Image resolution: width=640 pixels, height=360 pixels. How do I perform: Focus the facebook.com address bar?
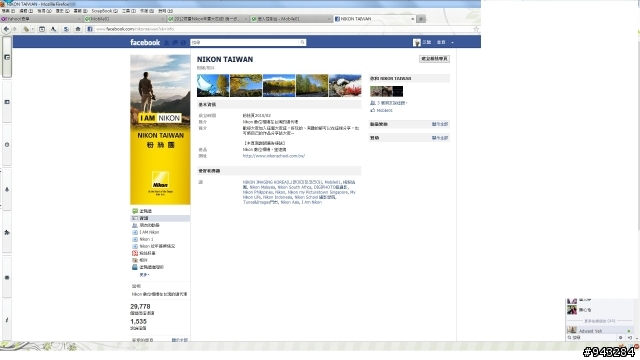(x=282, y=29)
